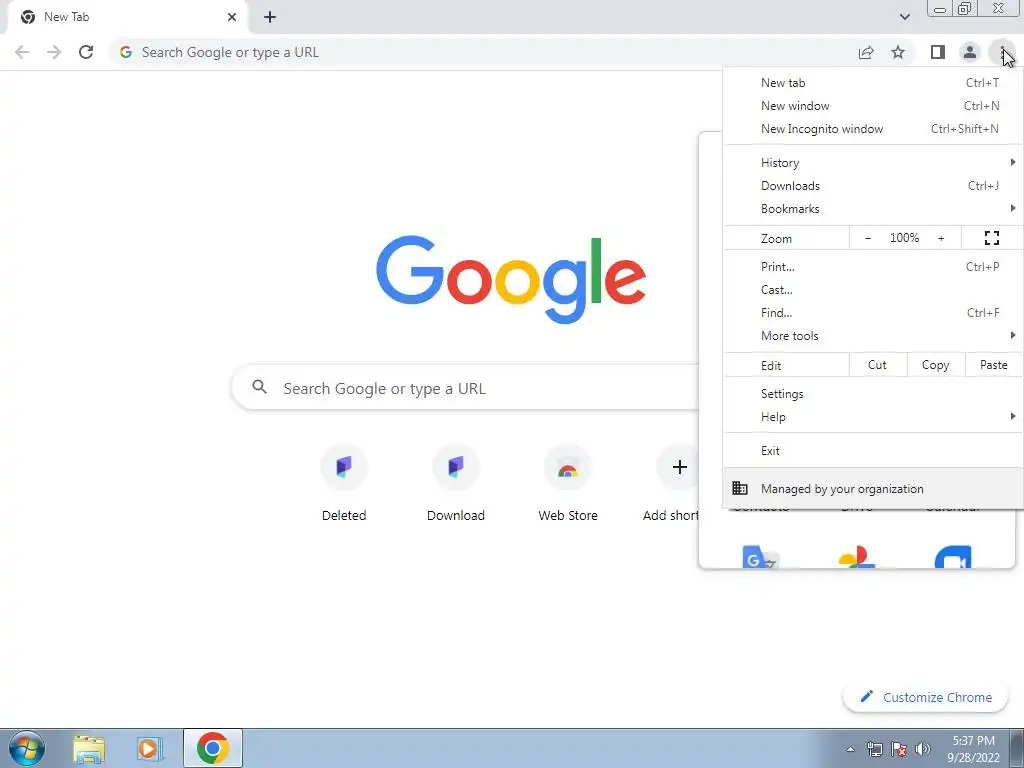Screen dimensions: 1024x768
Task: Choose Print... from menu
Action: tap(873, 266)
